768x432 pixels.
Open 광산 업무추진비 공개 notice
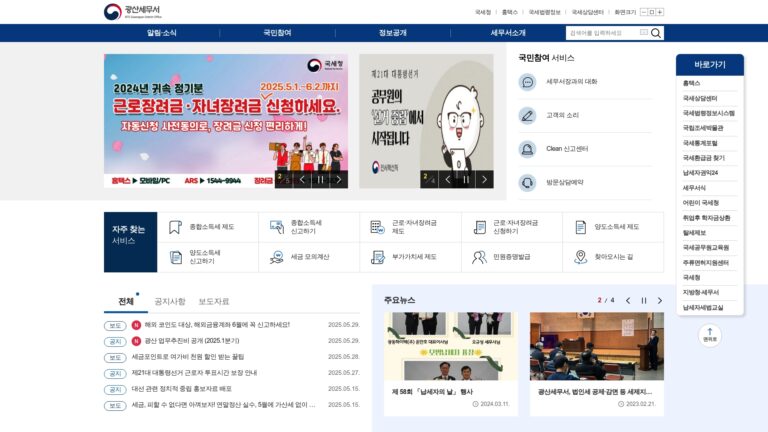[192, 340]
